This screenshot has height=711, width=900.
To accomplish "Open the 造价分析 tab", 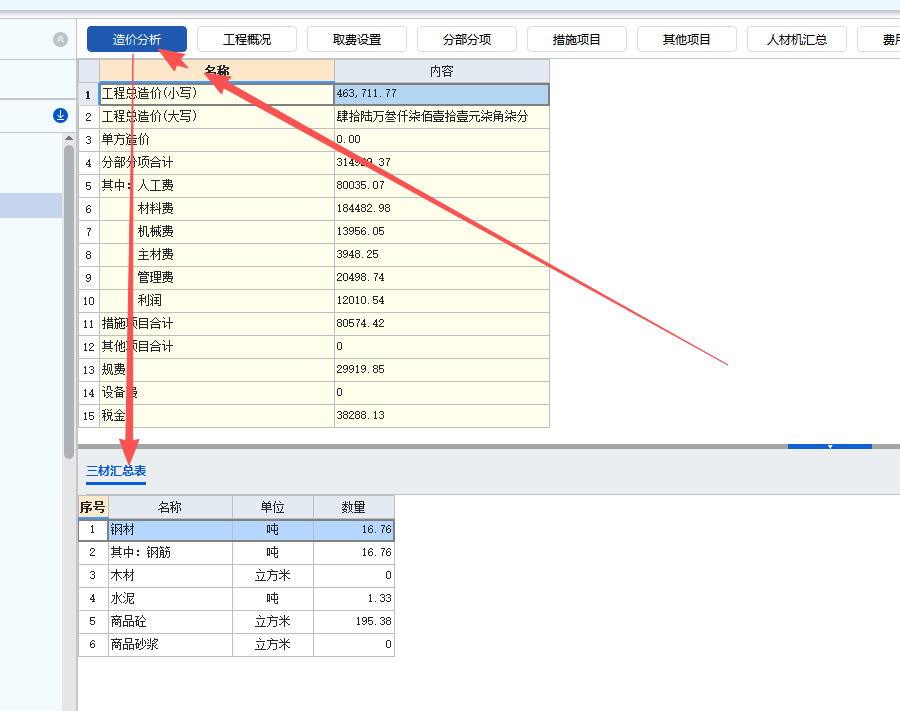I will point(137,39).
